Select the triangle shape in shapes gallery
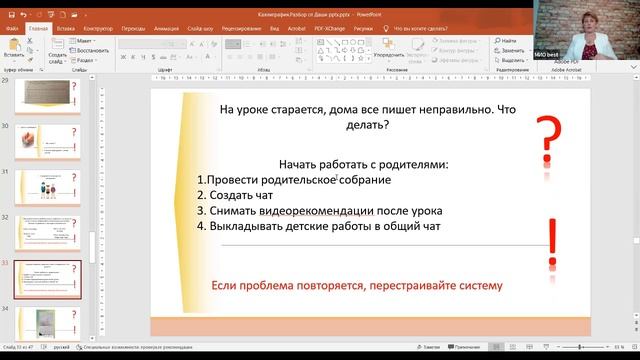Screen dimensions: 640x360 321,50
